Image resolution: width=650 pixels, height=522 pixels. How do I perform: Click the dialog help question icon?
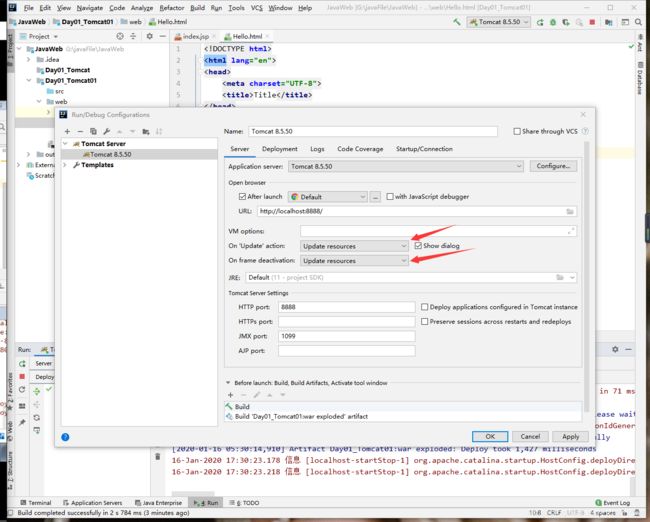[x=65, y=437]
